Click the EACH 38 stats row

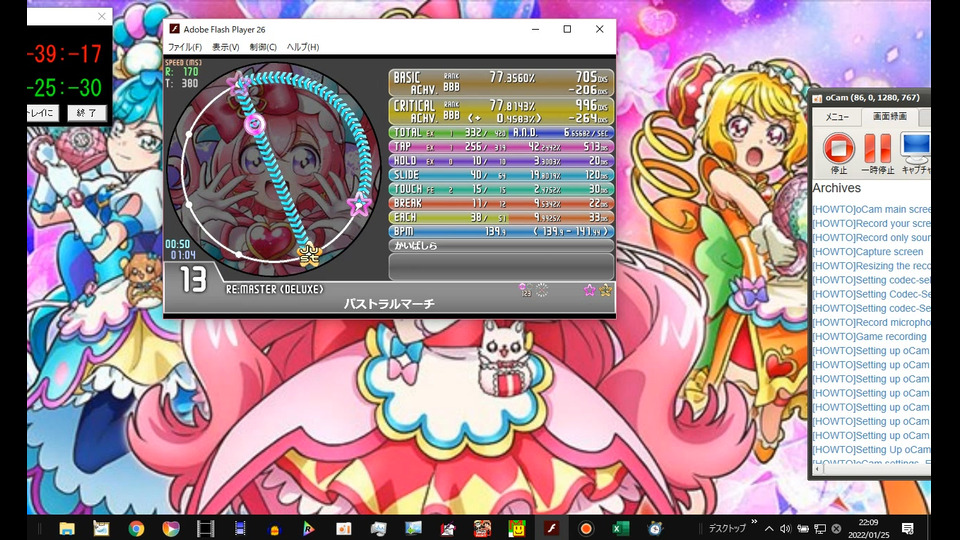click(x=501, y=217)
